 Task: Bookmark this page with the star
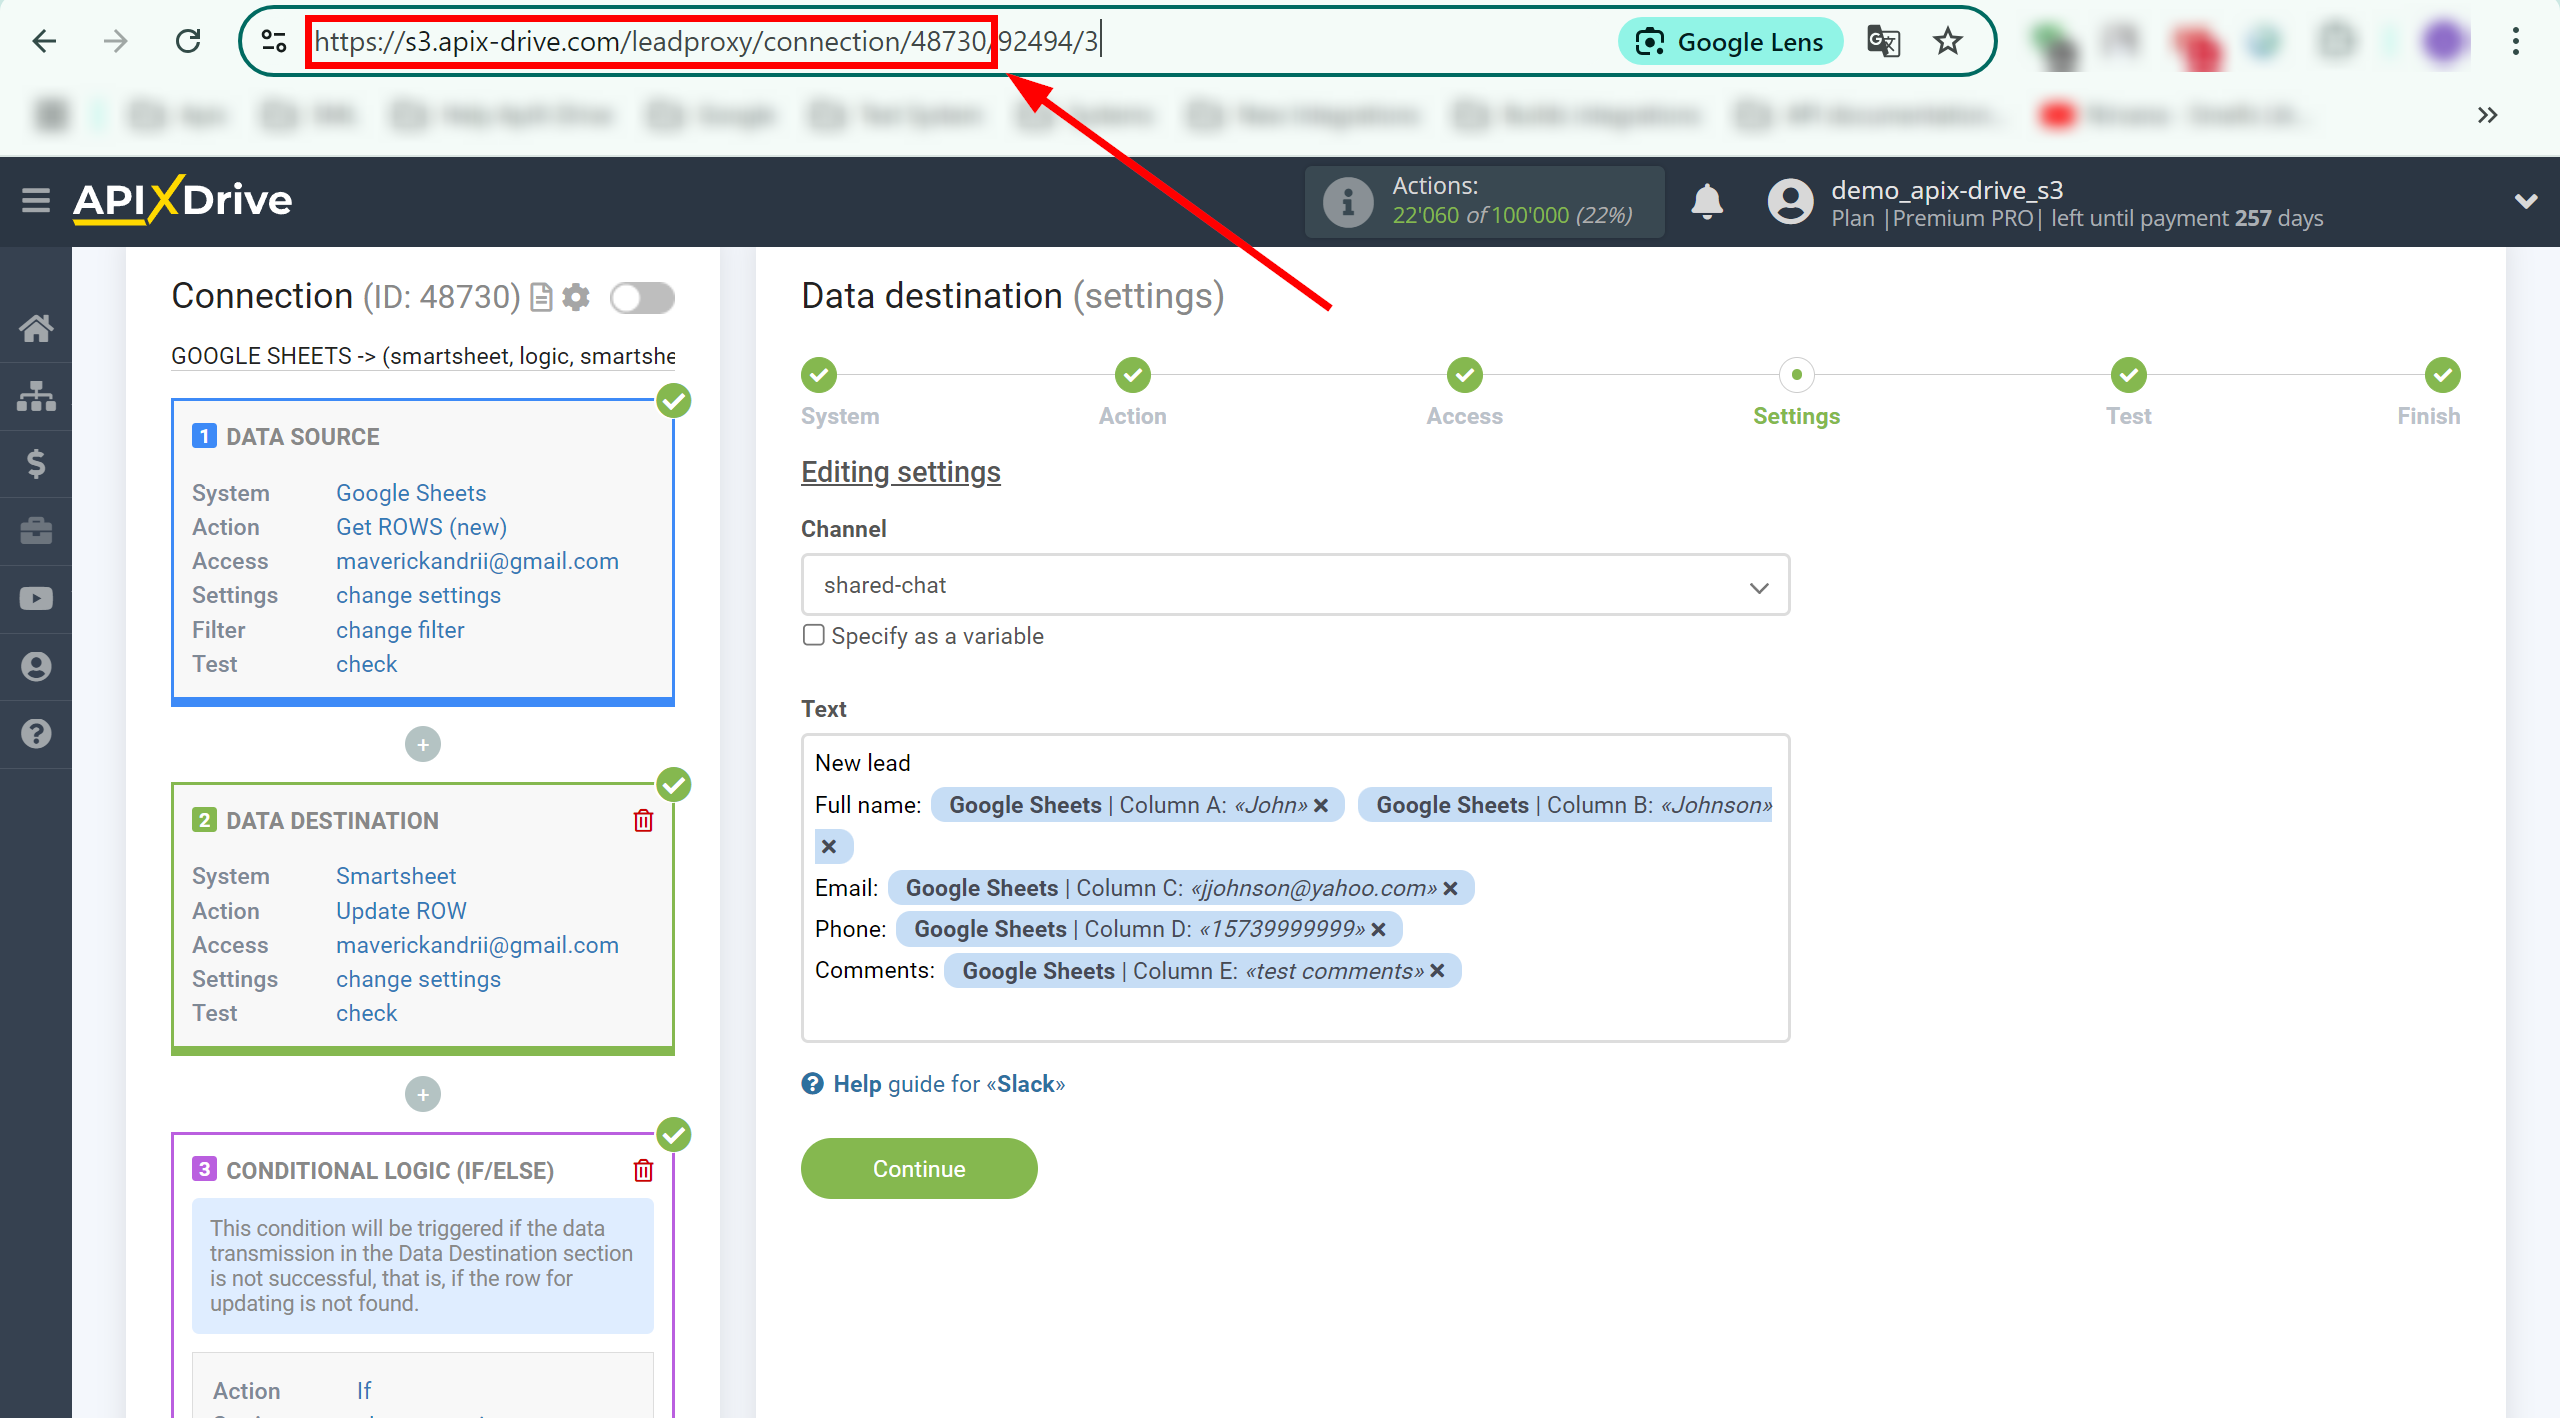point(1947,41)
